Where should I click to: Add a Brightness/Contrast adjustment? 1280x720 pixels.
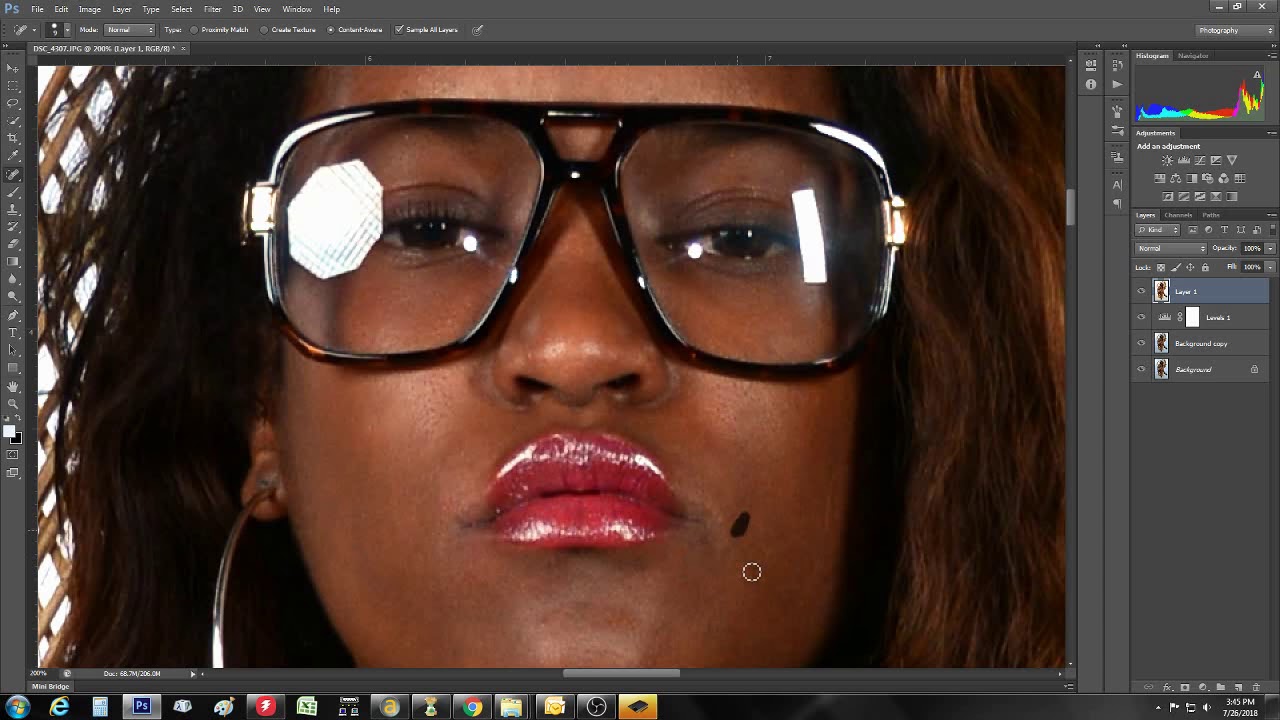tap(1167, 160)
